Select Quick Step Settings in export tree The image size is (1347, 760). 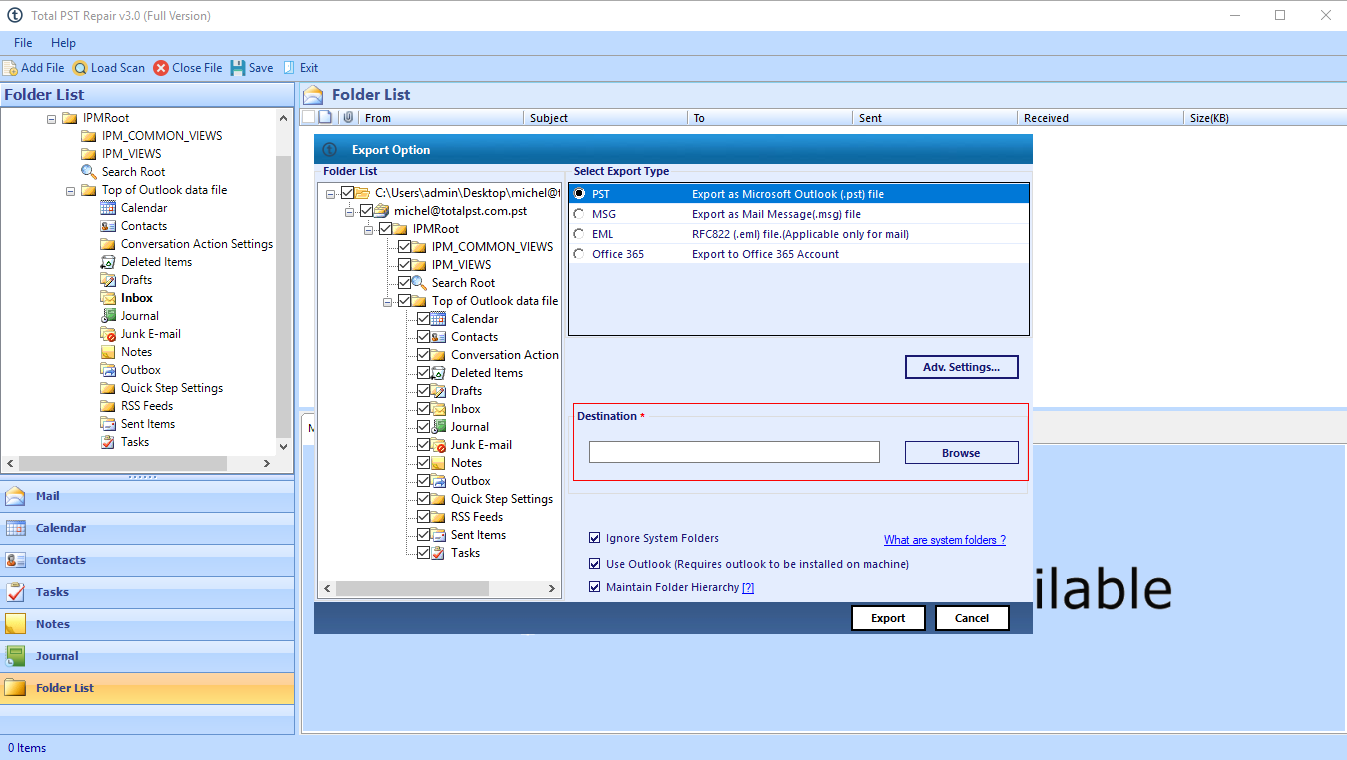tap(501, 499)
